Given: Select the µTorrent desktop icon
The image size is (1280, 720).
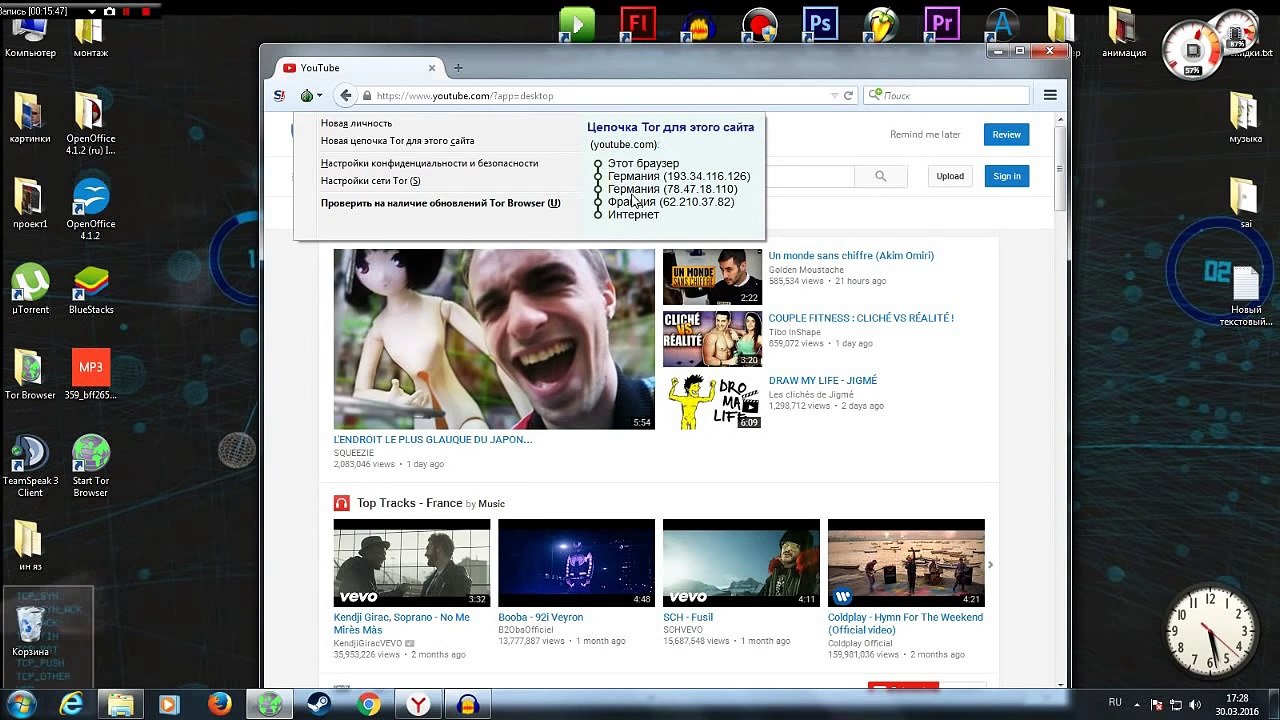Looking at the screenshot, I should (30, 289).
